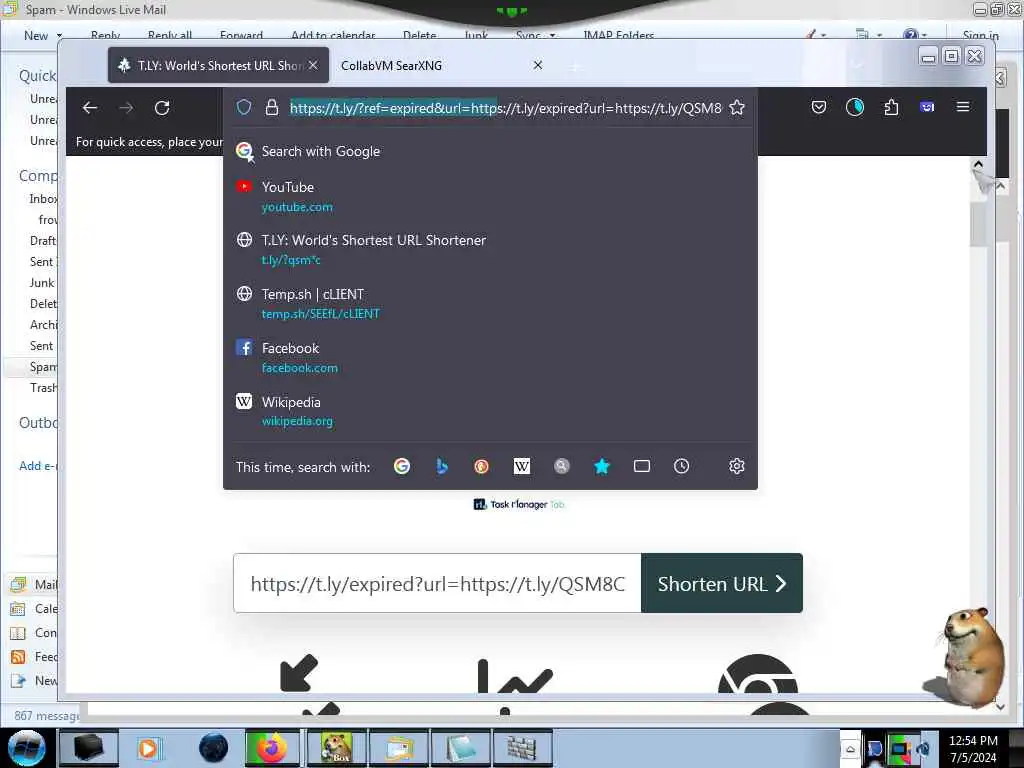Open the media player taskbar icon
The image size is (1024, 768).
tap(148, 748)
